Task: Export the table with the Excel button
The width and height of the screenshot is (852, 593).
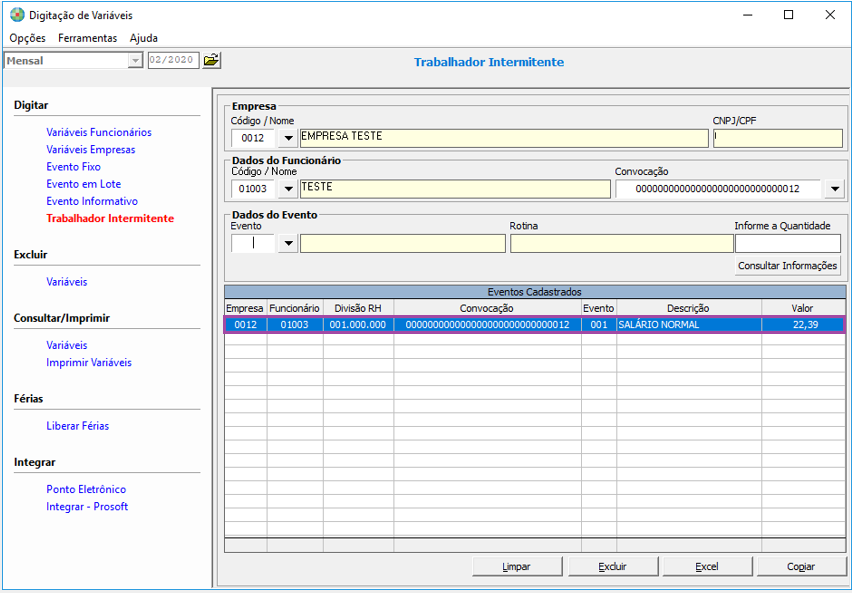Action: point(707,566)
